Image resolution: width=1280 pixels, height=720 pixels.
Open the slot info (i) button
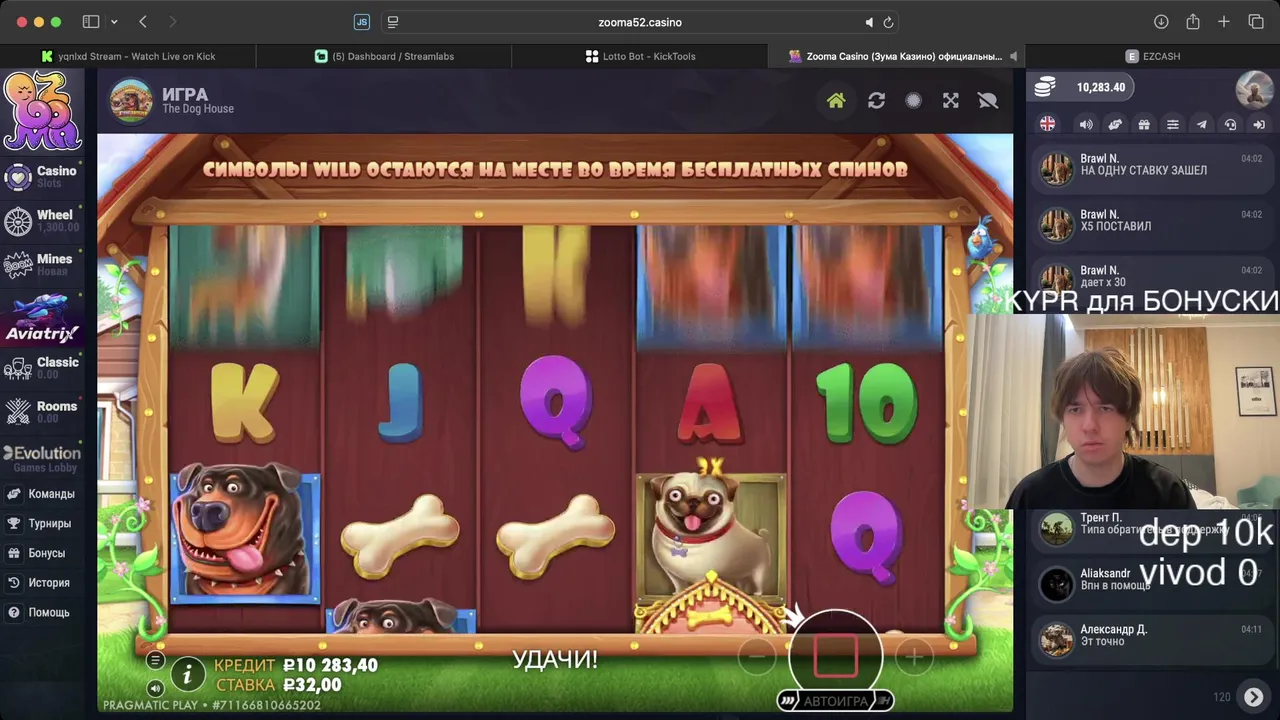pyautogui.click(x=187, y=675)
